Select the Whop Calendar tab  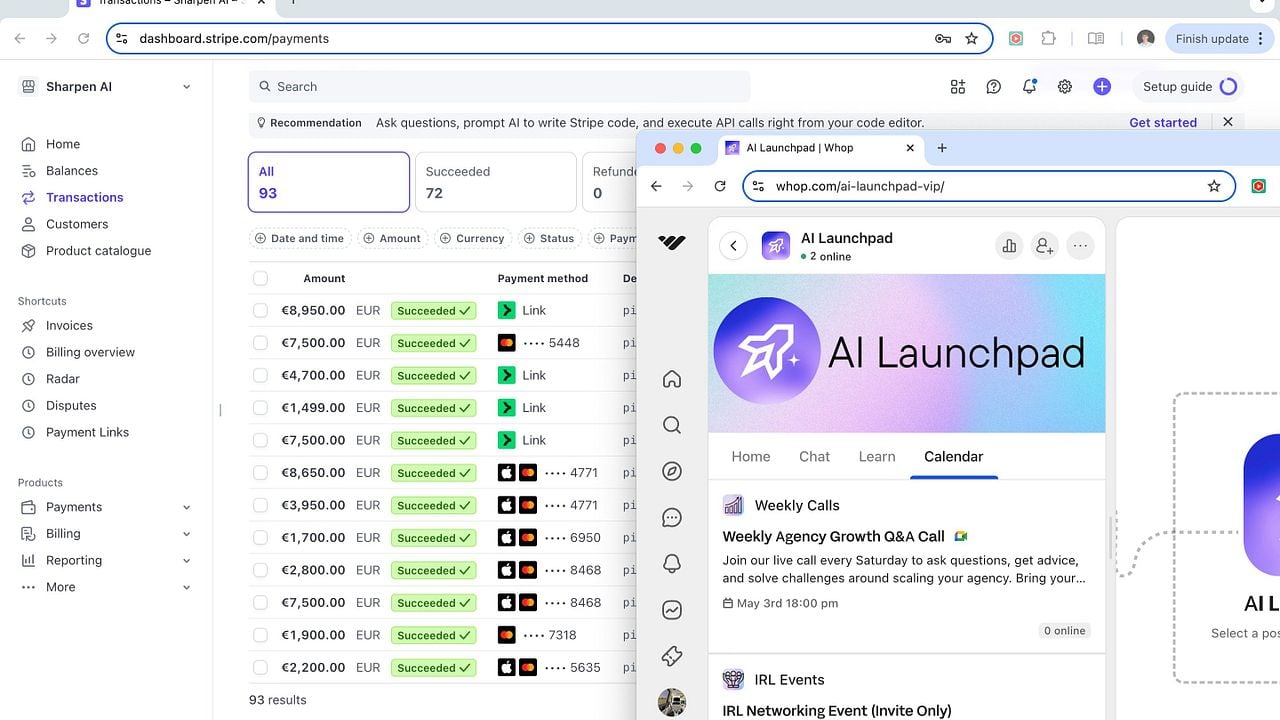(954, 456)
